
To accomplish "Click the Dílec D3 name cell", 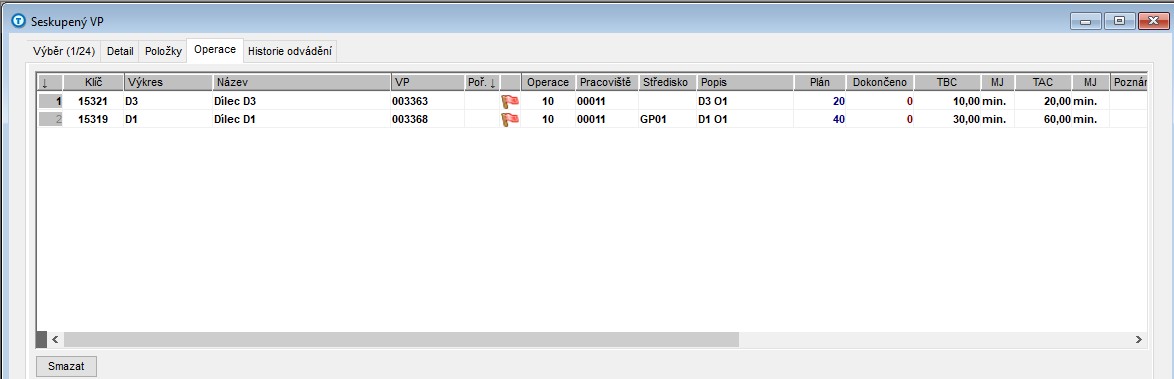I will [x=302, y=100].
